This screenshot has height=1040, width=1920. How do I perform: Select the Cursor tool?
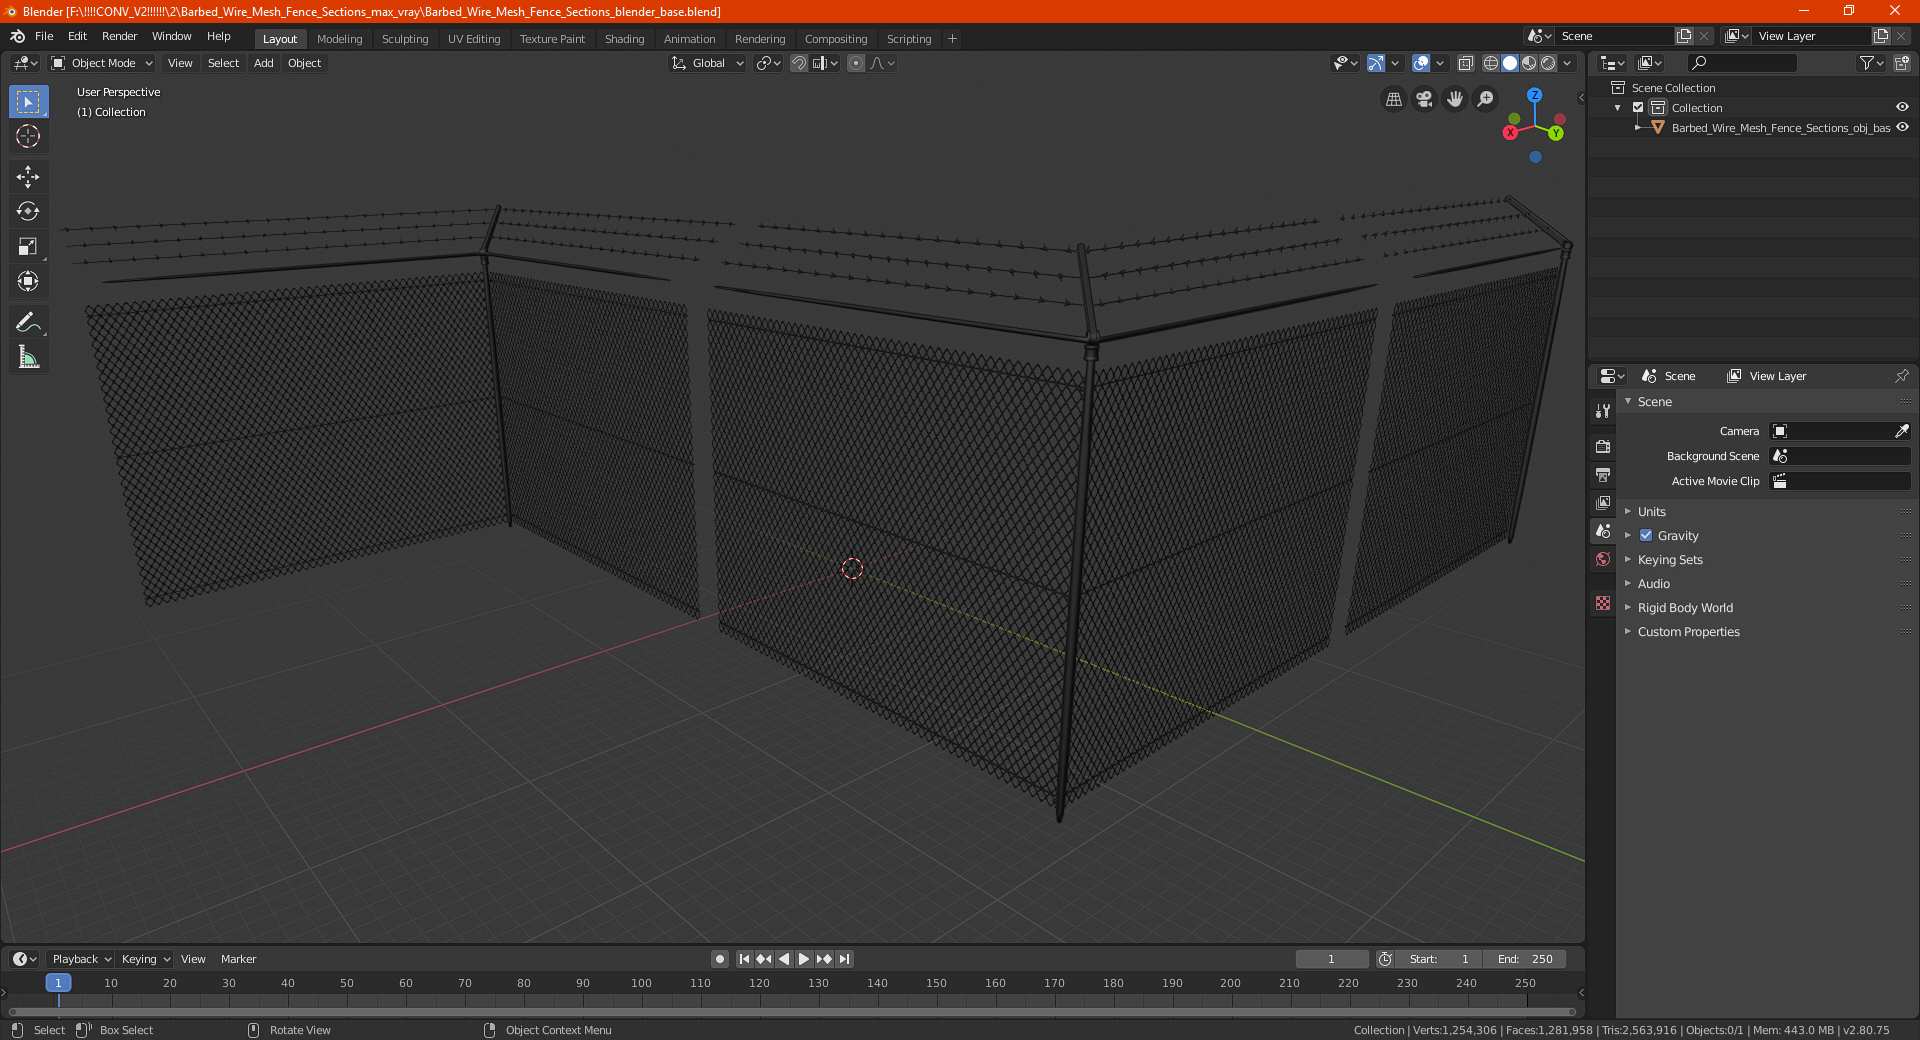(x=28, y=136)
